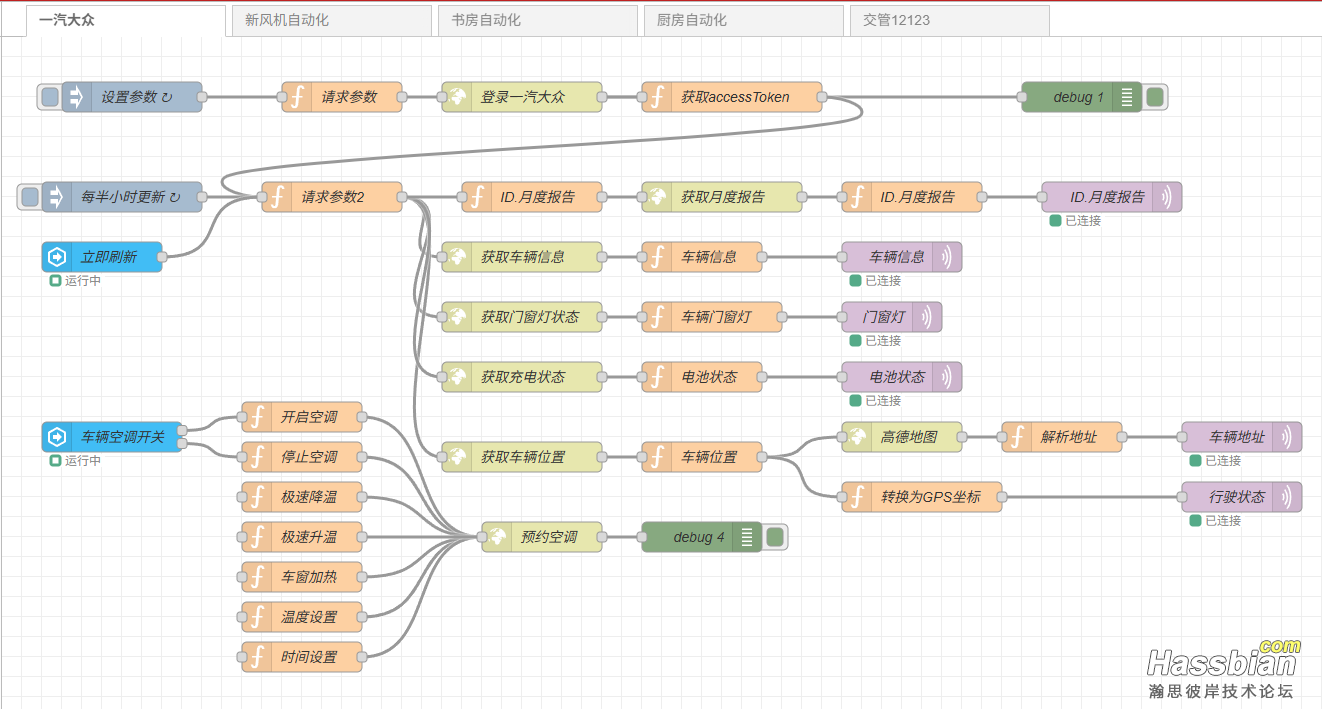Switch to the 新风机自动化 flow tab
Image resolution: width=1322 pixels, height=709 pixels.
[x=331, y=20]
